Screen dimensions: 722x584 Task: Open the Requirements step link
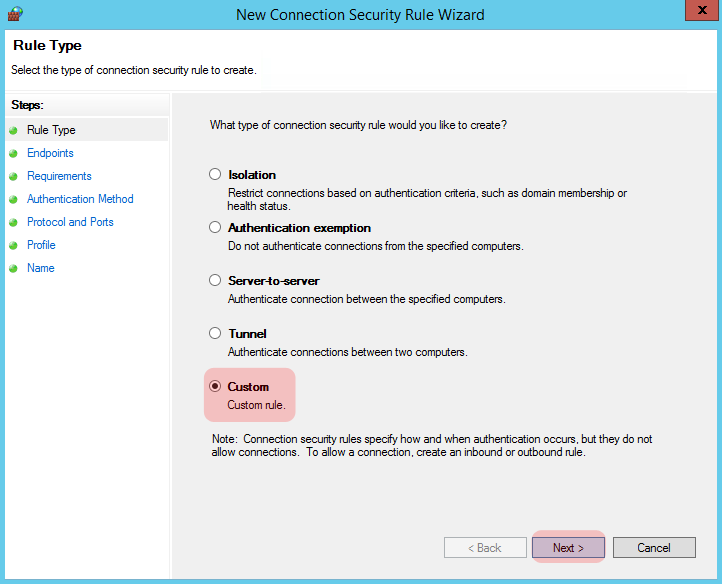[x=59, y=176]
